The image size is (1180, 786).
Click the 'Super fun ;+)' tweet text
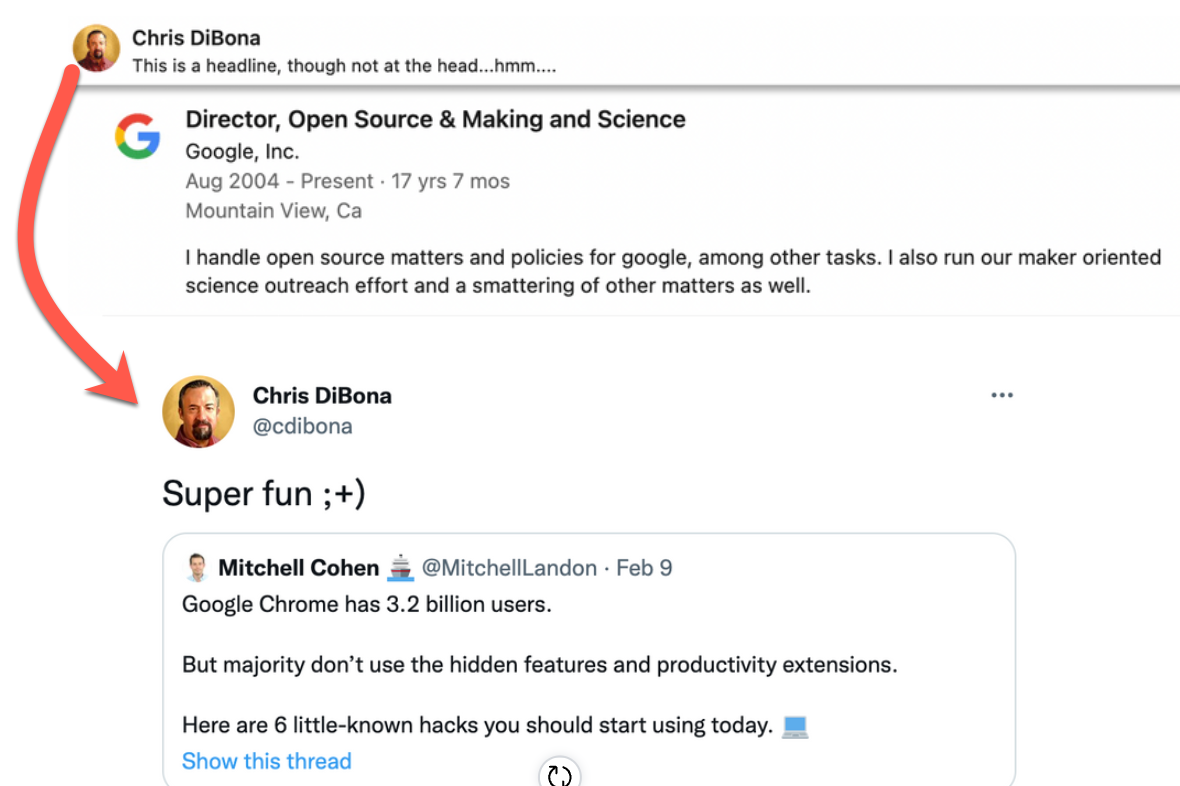coord(264,494)
